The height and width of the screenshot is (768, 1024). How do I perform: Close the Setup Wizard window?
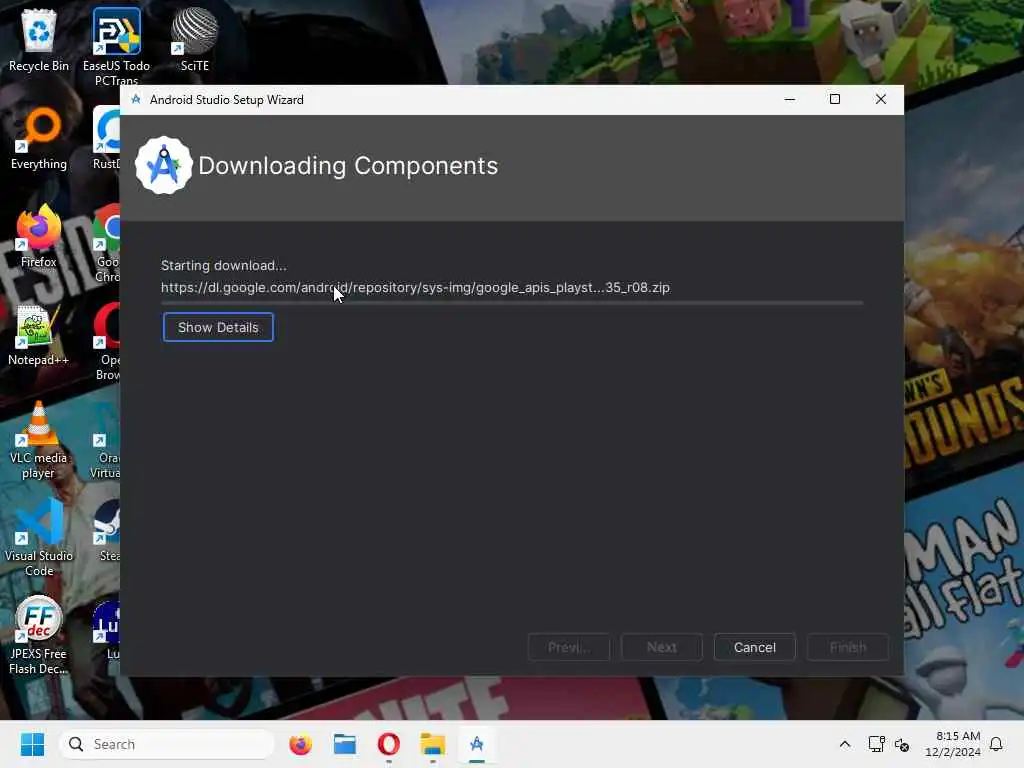click(x=880, y=99)
